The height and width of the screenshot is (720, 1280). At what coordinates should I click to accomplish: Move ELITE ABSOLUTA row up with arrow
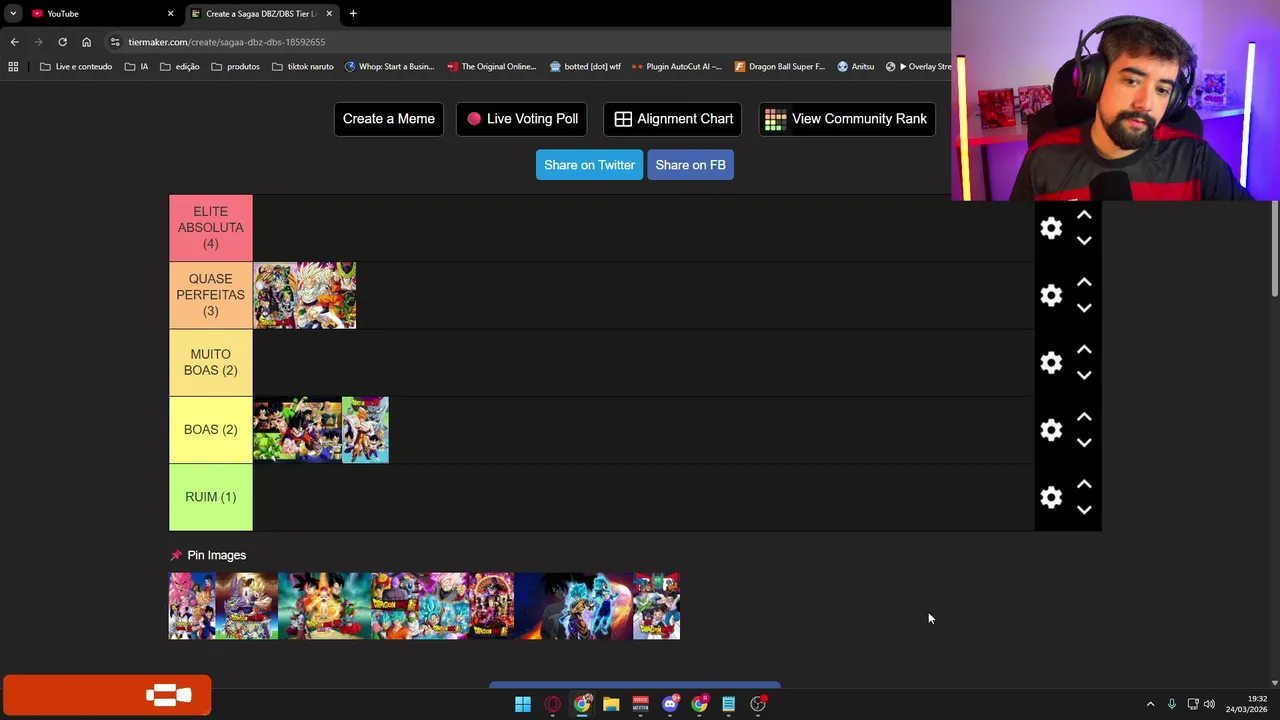click(x=1084, y=215)
